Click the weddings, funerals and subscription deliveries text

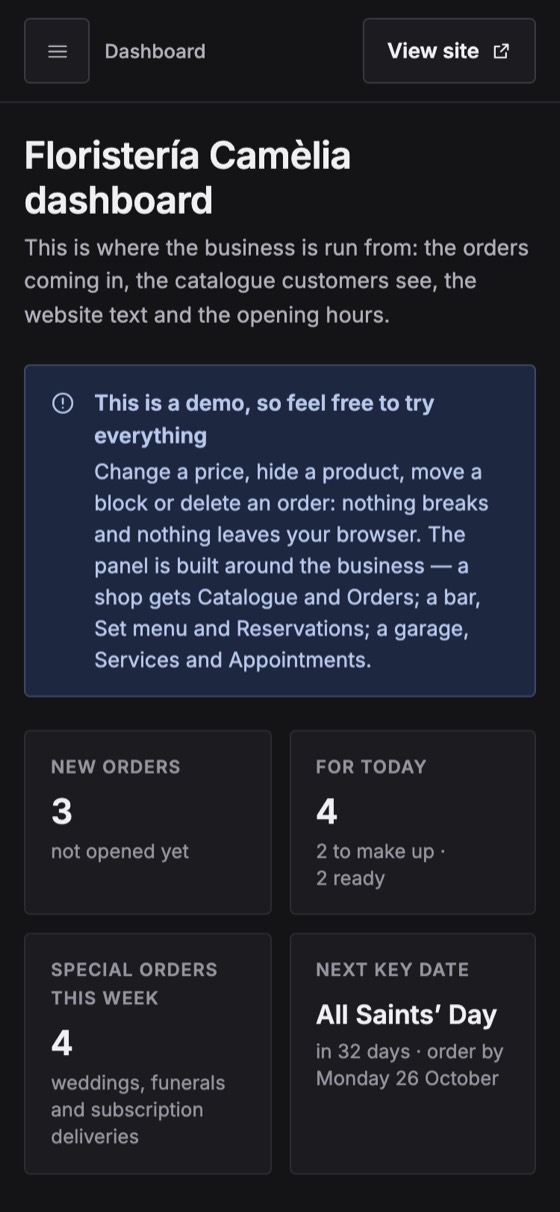coord(138,1110)
